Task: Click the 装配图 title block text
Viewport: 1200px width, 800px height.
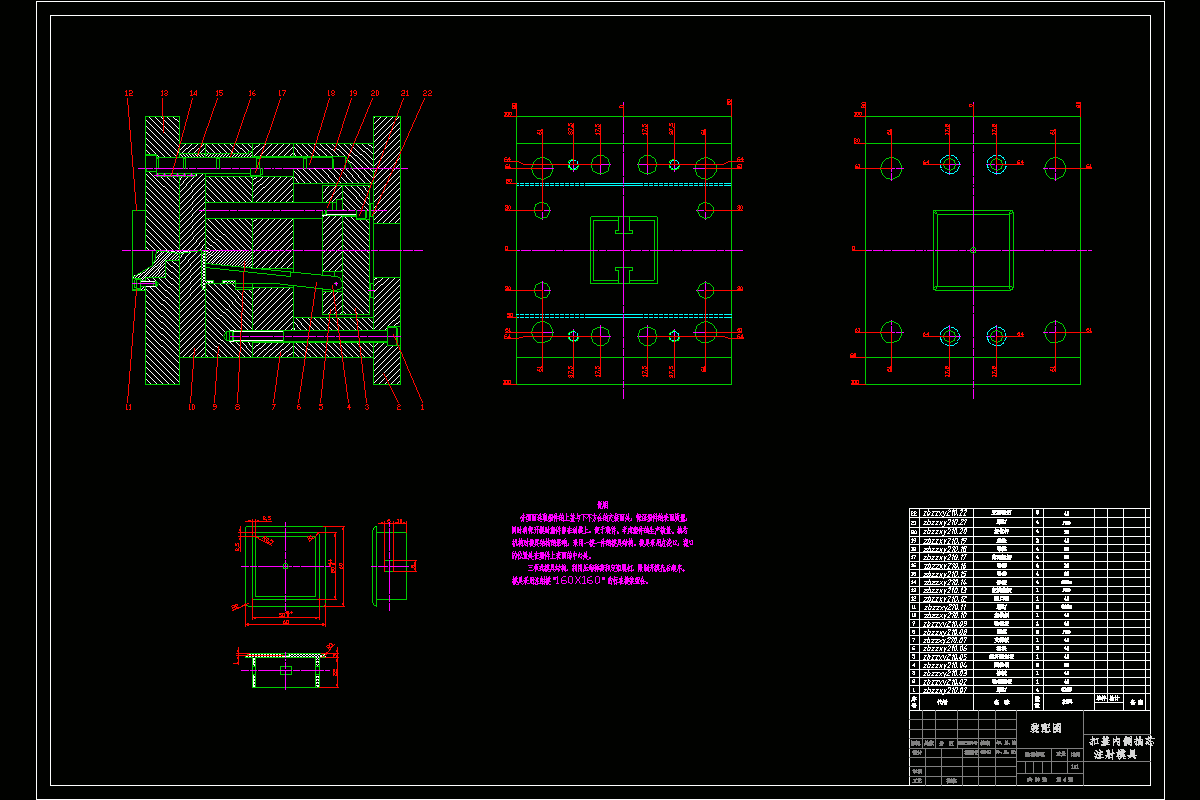Action: (x=1044, y=728)
